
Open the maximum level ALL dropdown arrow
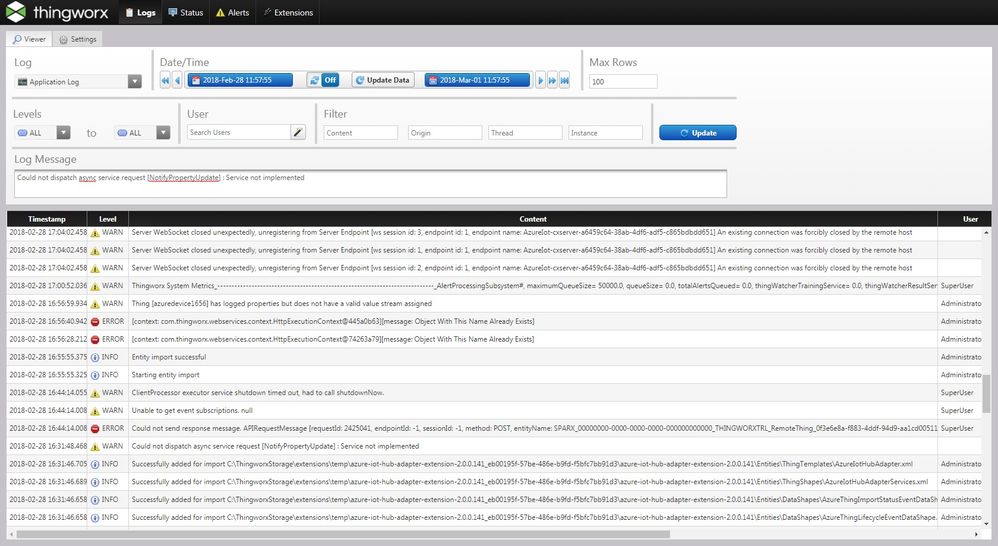(164, 132)
